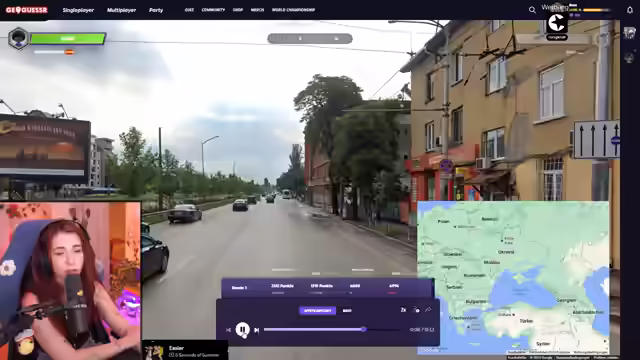
Task: Click Türkei on the guess map
Action: 526,321
